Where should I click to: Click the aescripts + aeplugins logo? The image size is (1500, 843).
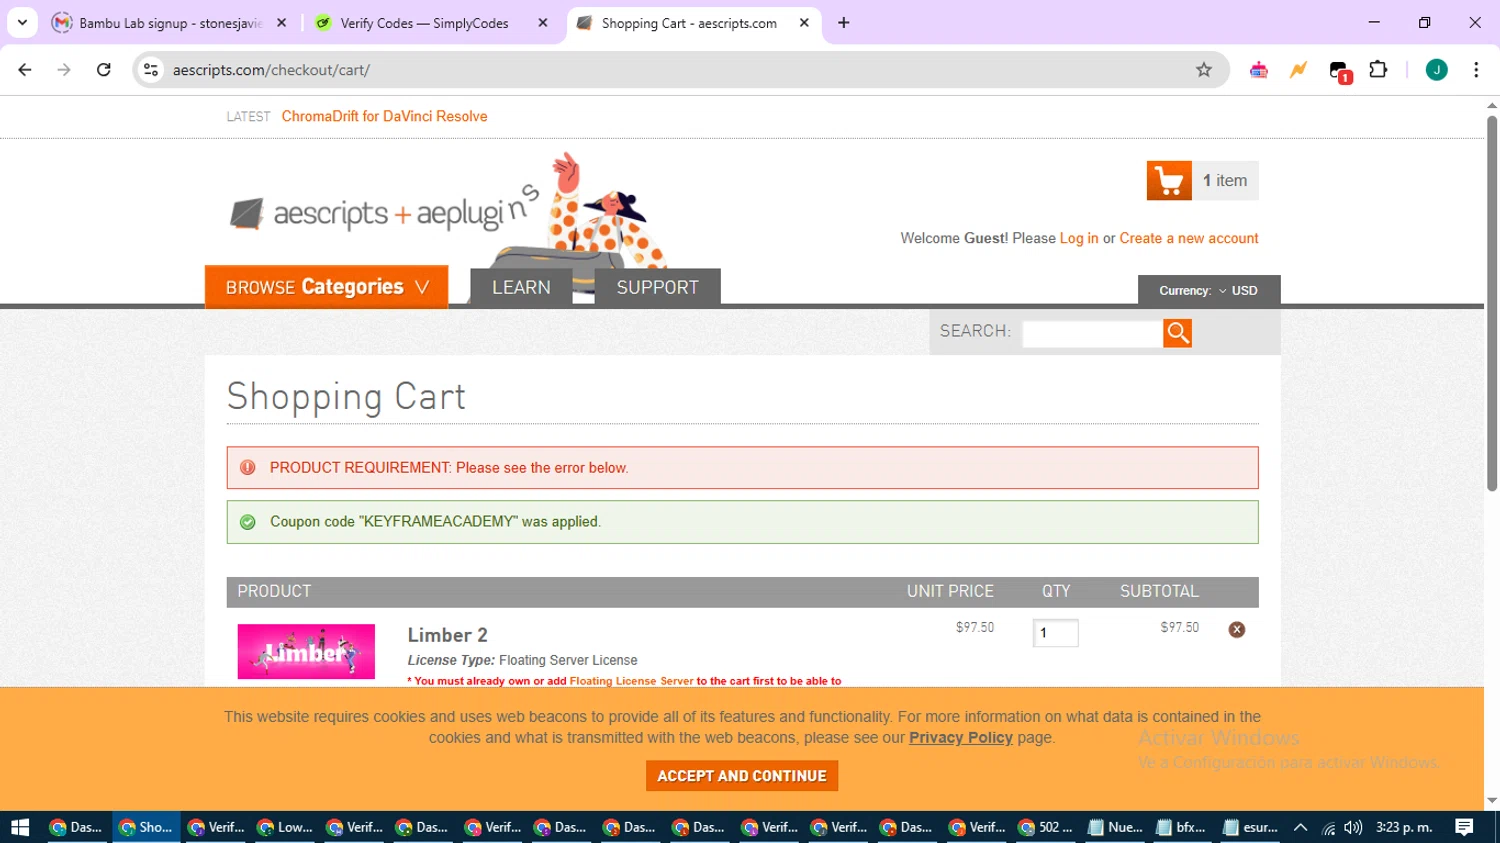coord(385,212)
